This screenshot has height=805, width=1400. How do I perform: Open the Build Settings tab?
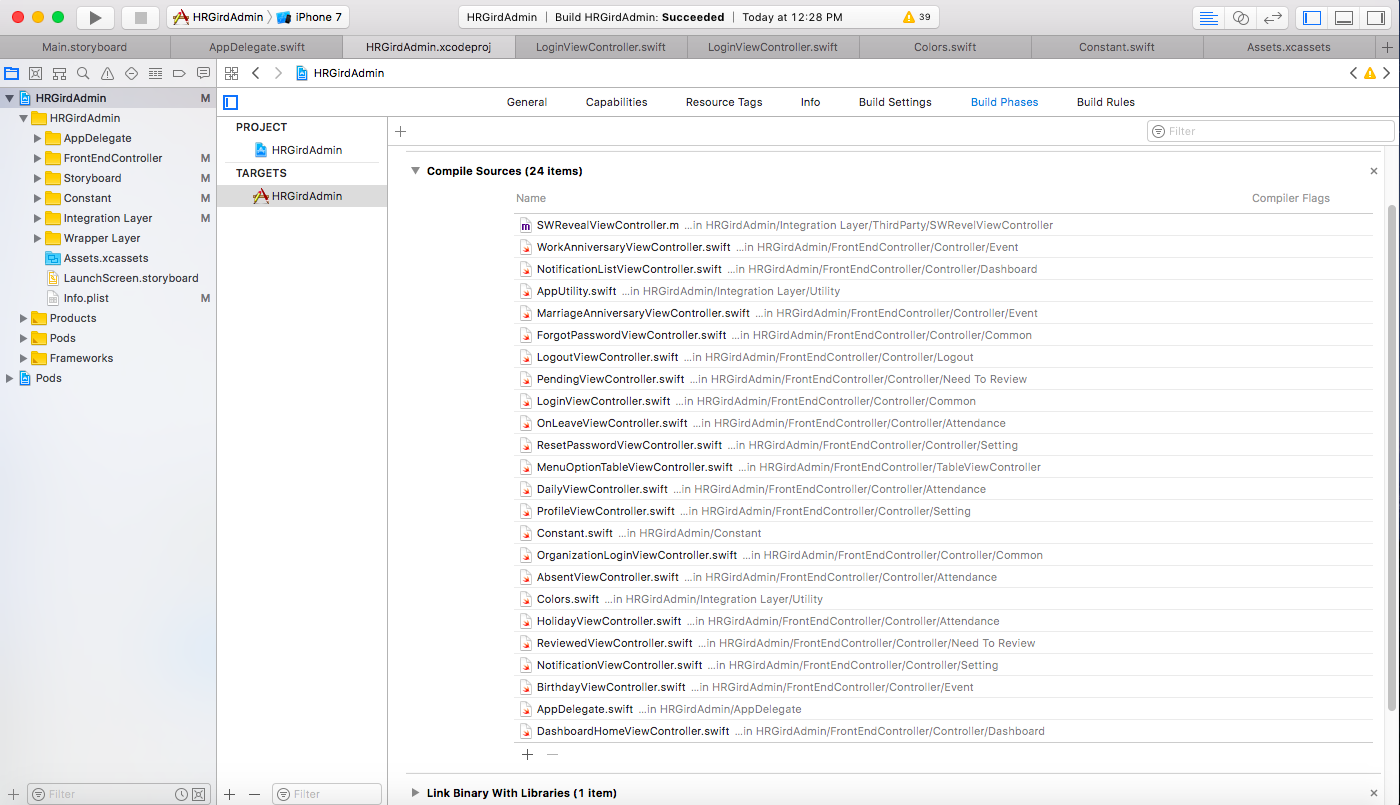pyautogui.click(x=895, y=102)
